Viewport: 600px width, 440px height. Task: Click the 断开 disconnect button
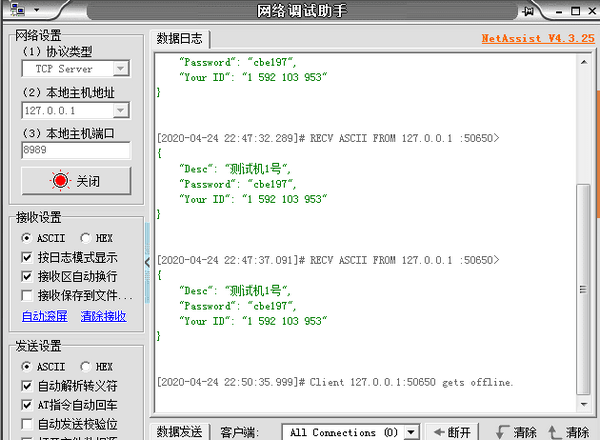pos(452,432)
